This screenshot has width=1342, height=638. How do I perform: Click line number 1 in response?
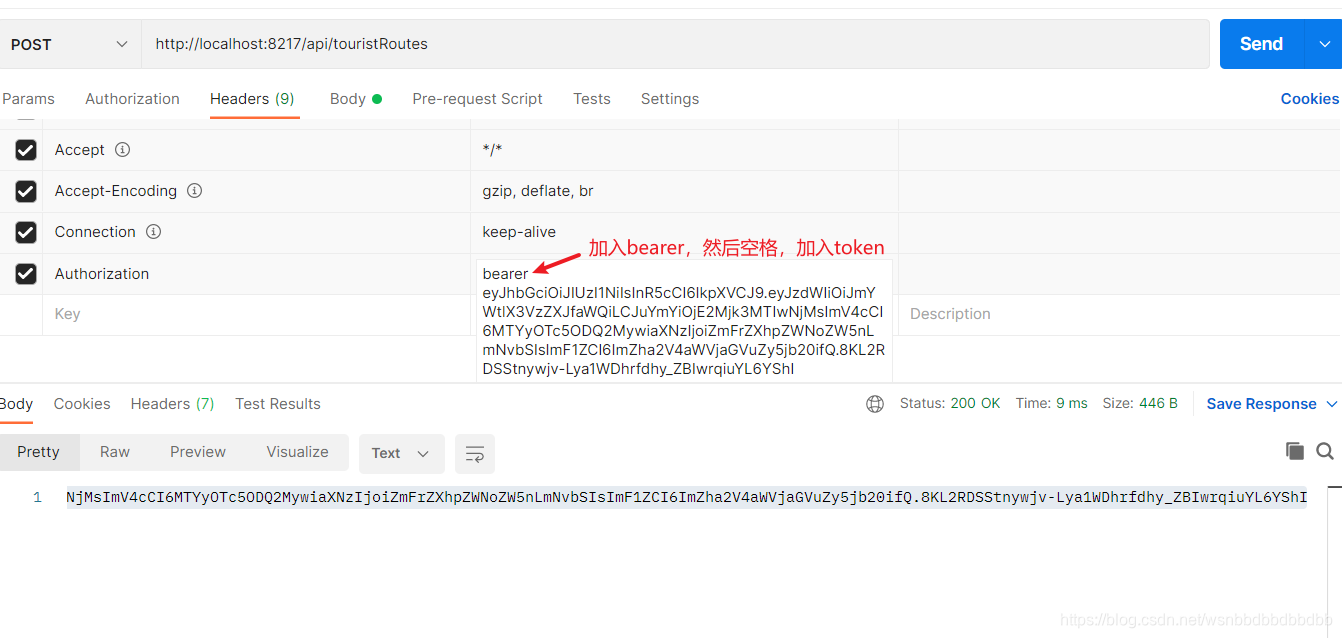[38, 497]
